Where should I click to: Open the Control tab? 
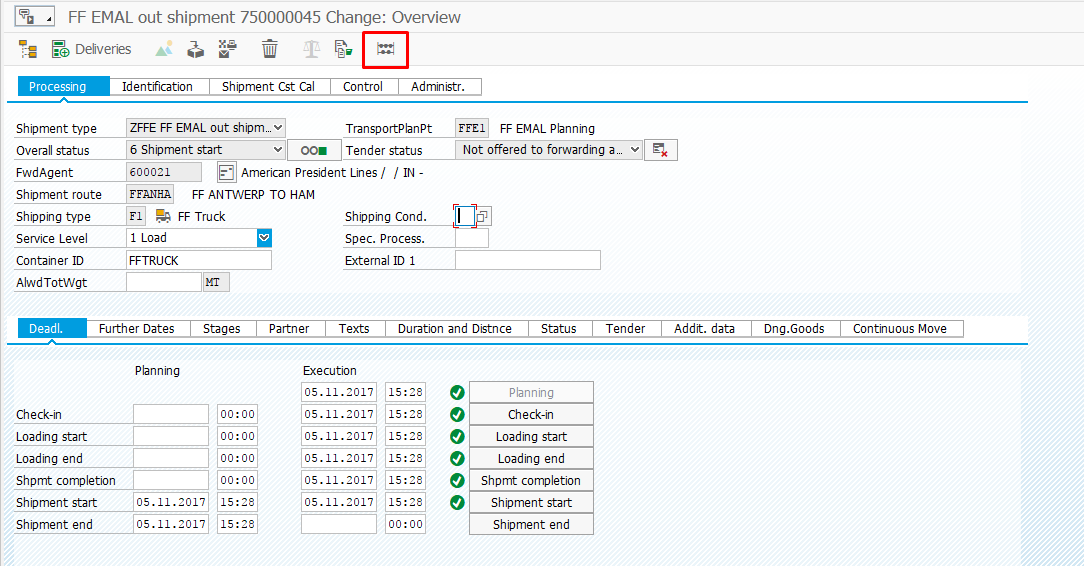click(x=363, y=86)
